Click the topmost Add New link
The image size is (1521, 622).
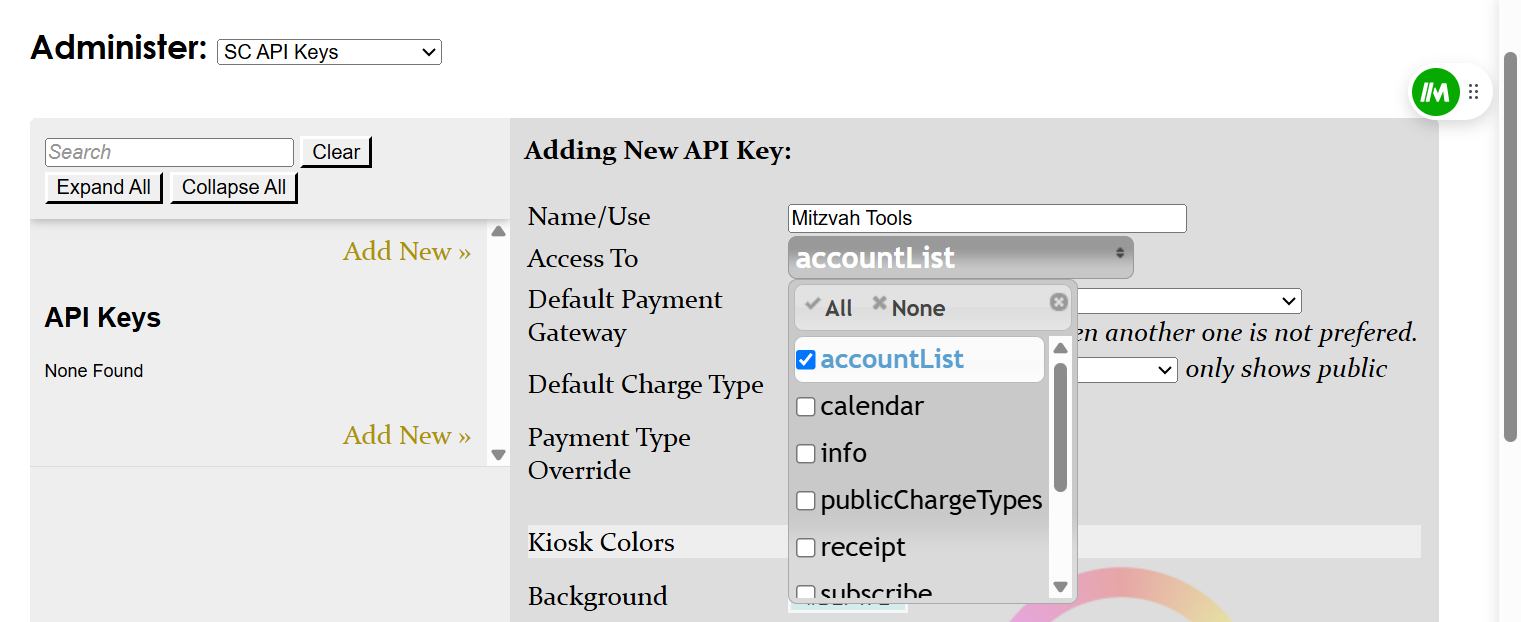coord(406,252)
